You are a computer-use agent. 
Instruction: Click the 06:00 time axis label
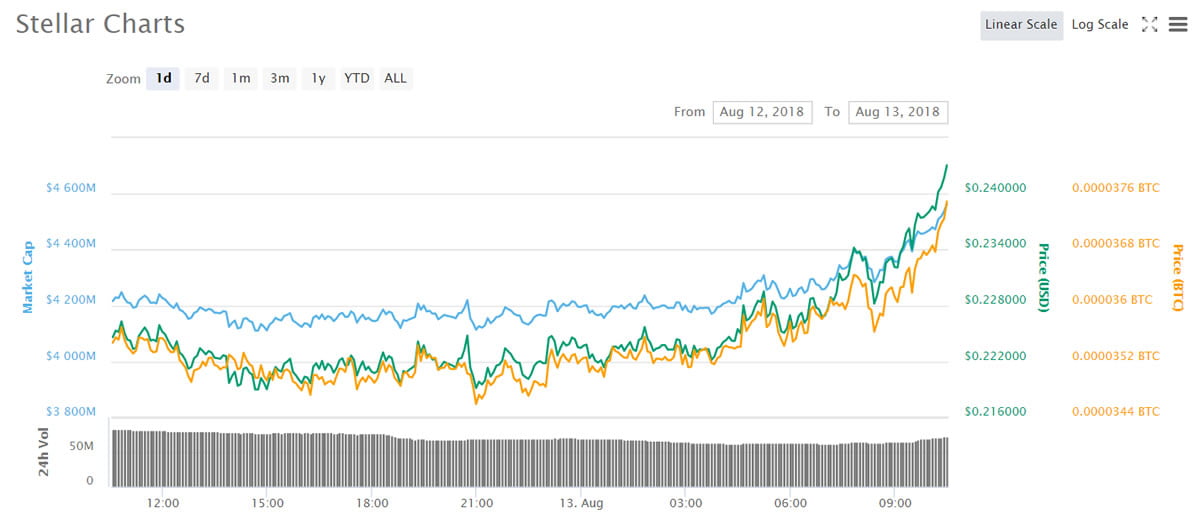click(790, 503)
